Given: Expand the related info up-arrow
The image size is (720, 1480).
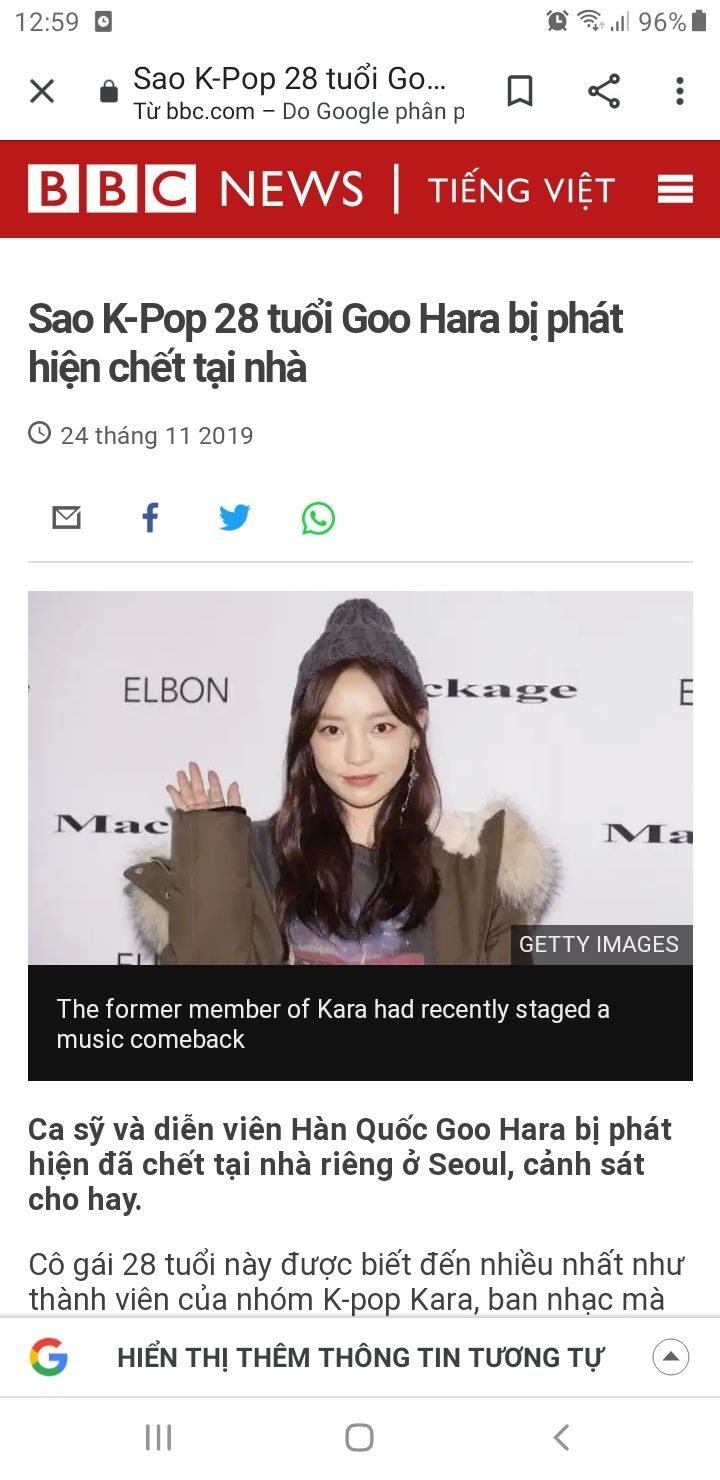Looking at the screenshot, I should tap(671, 1357).
